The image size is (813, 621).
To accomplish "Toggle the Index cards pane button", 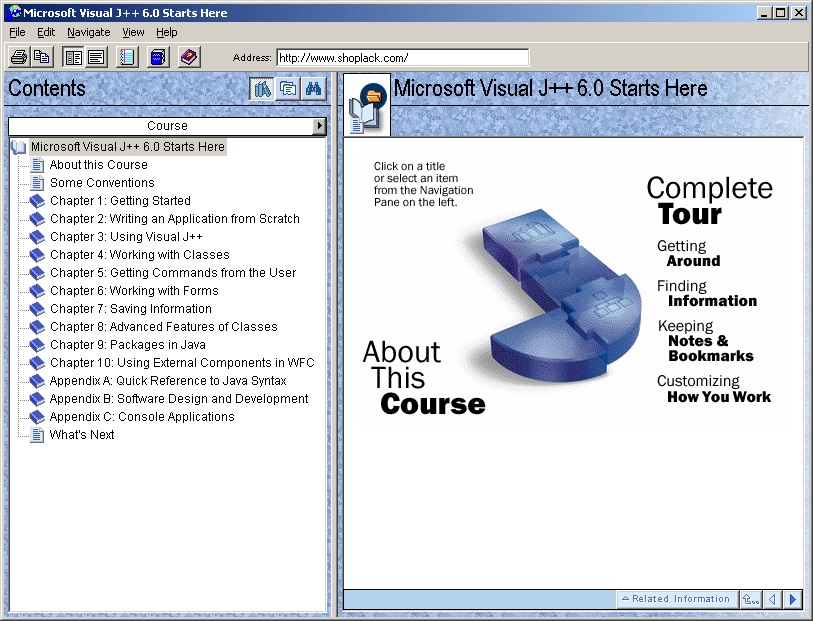I will point(288,89).
